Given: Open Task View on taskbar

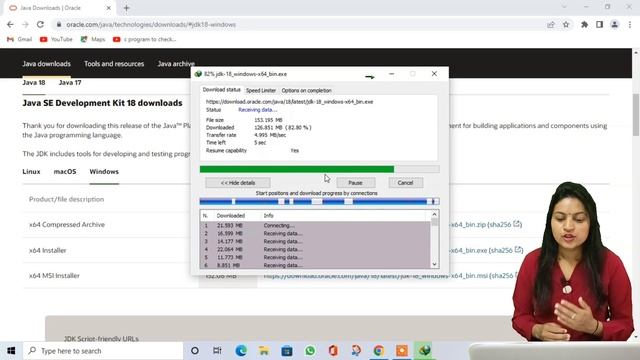Looking at the screenshot, I should point(217,351).
